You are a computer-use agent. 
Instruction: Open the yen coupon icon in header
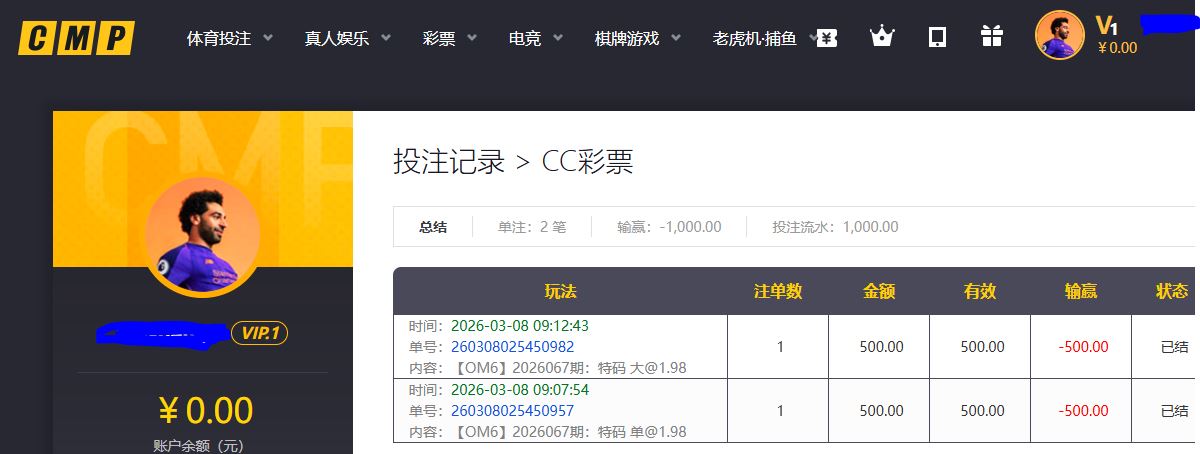826,38
